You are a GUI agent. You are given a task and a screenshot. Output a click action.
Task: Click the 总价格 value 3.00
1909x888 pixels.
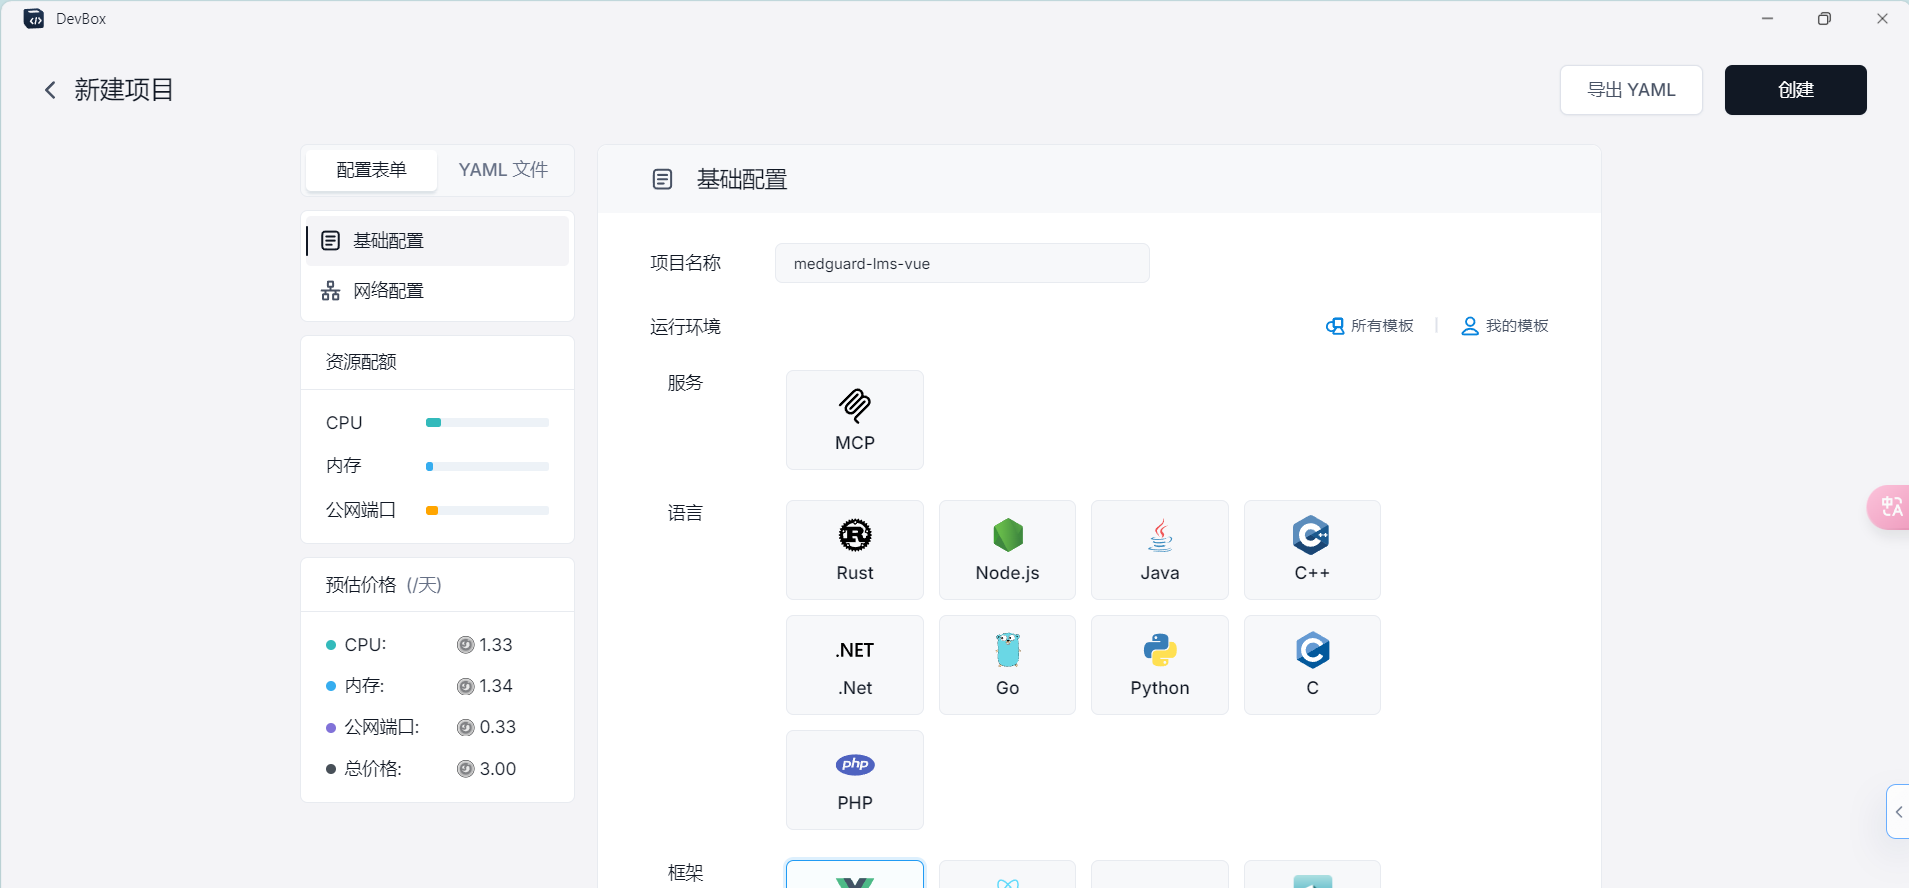point(497,769)
